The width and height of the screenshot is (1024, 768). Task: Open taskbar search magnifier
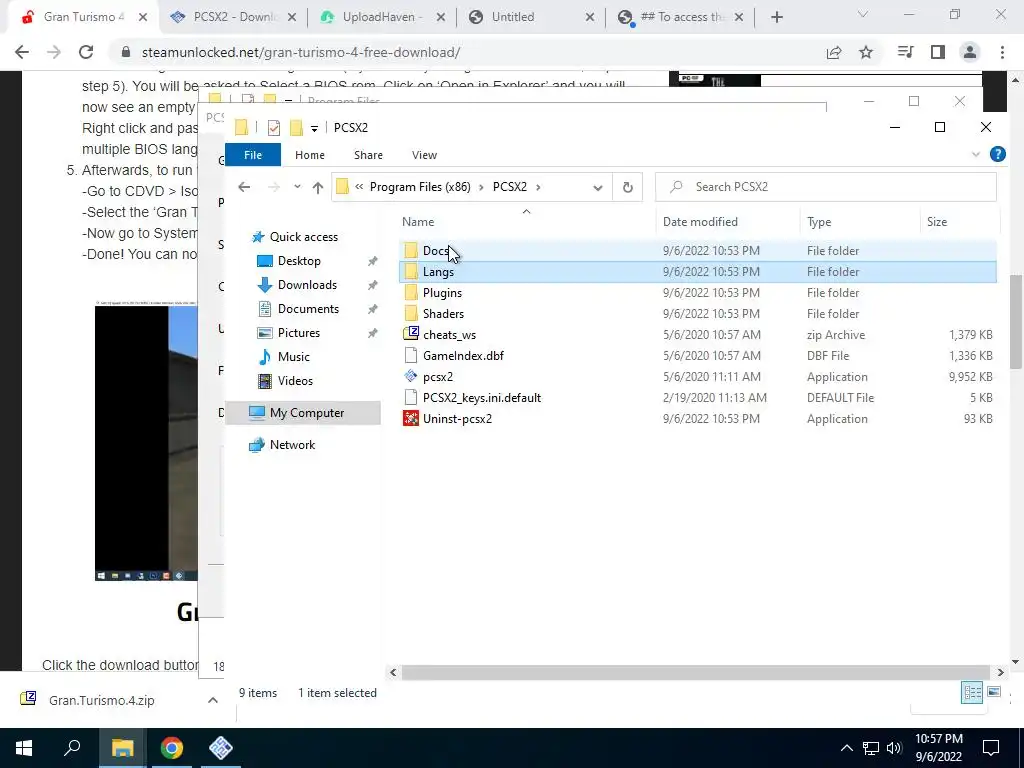coord(72,748)
